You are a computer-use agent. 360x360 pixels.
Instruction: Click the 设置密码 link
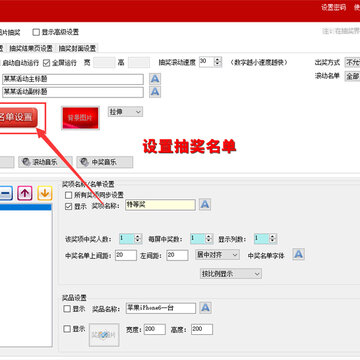(x=334, y=8)
